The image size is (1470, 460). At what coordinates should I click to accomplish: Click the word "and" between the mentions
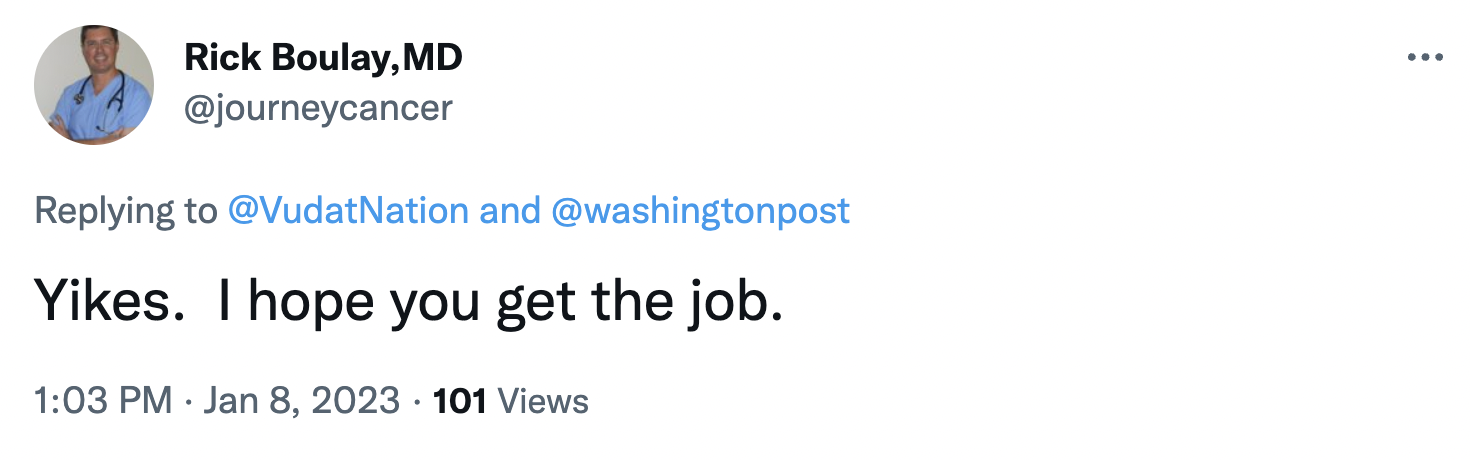pos(510,210)
